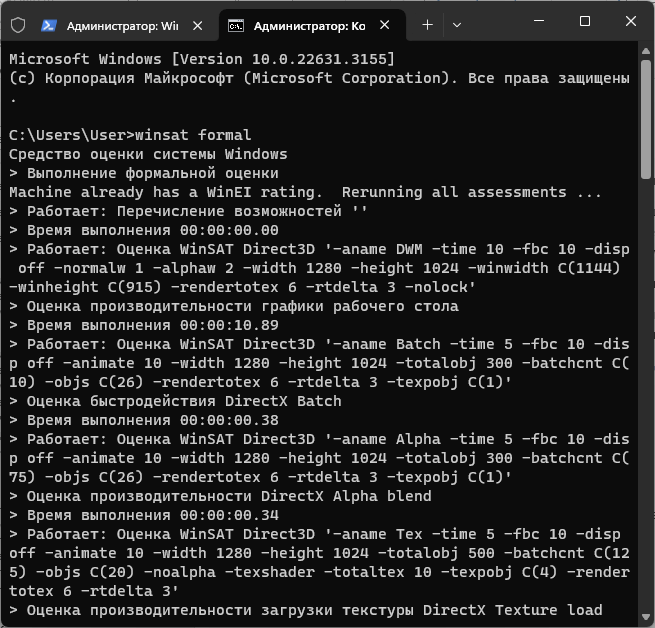Expand the new-tab profiles dropdown chevron
The image size is (655, 628).
pyautogui.click(x=457, y=24)
